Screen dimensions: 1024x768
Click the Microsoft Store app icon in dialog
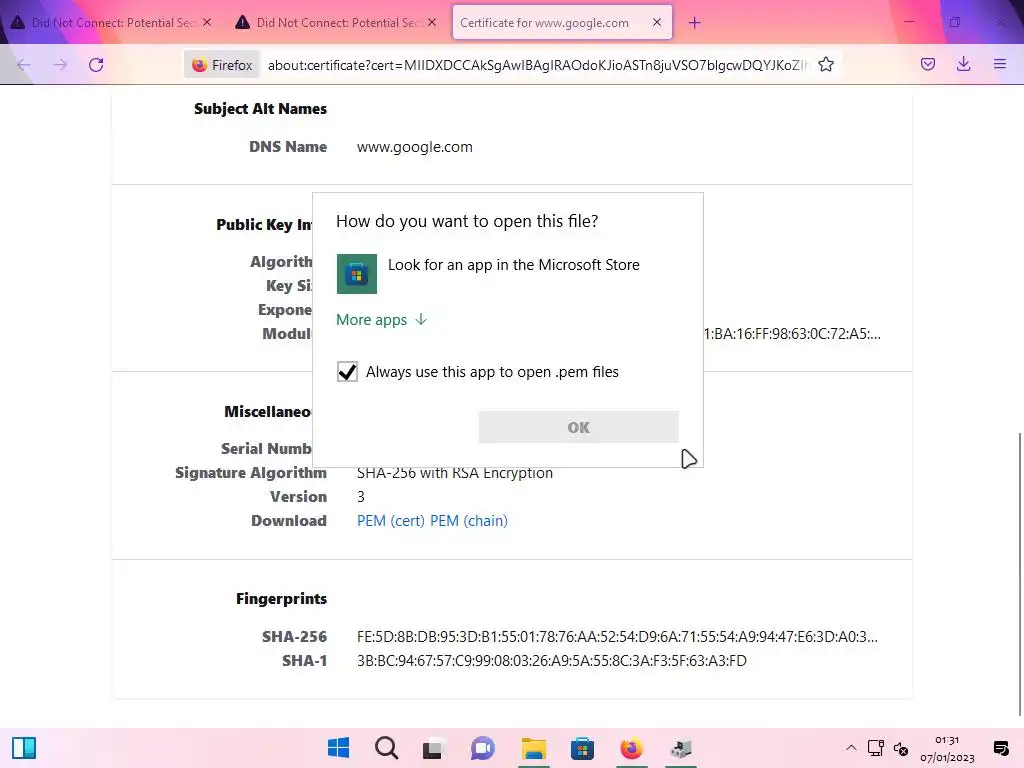pyautogui.click(x=357, y=274)
